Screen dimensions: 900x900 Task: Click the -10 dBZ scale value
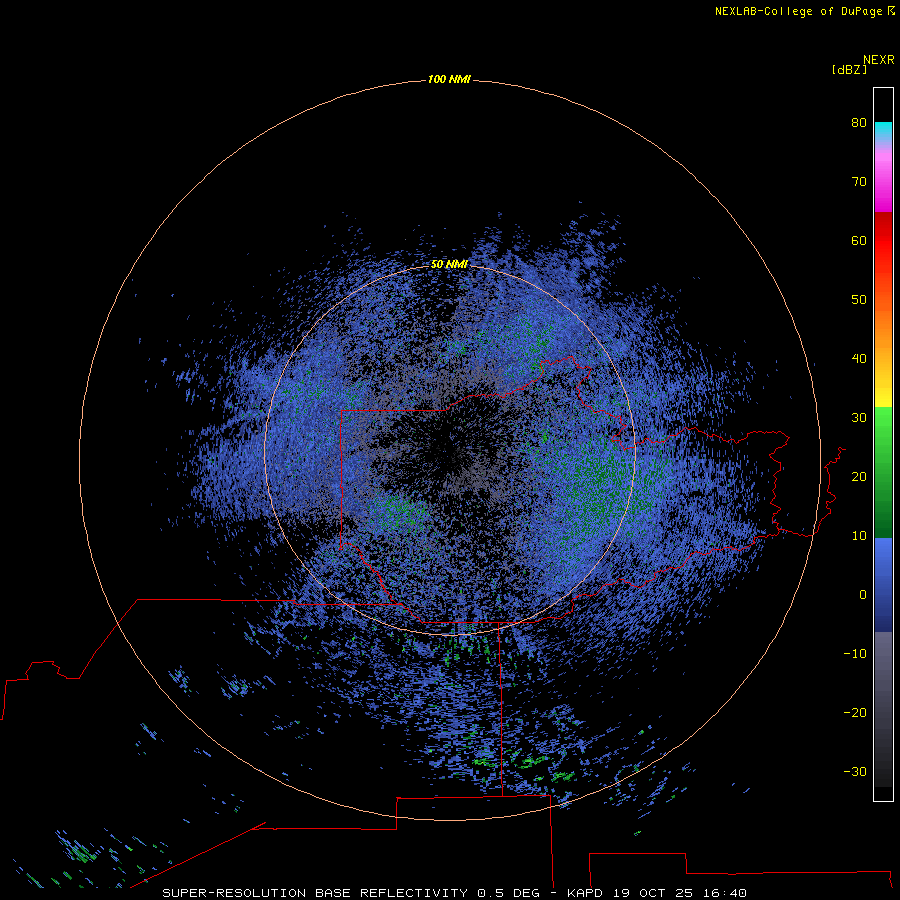coord(855,653)
